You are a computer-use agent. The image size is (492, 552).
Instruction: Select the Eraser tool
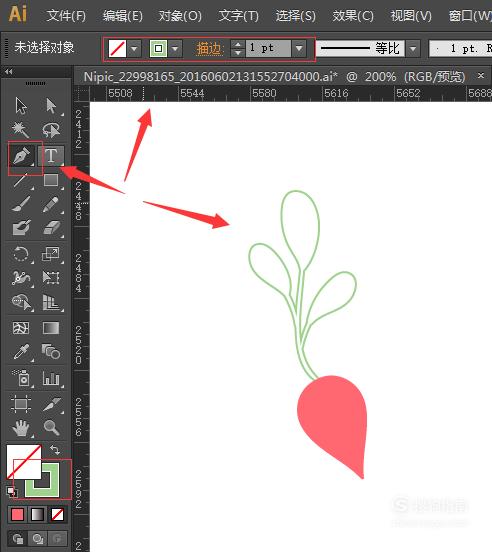[x=51, y=228]
